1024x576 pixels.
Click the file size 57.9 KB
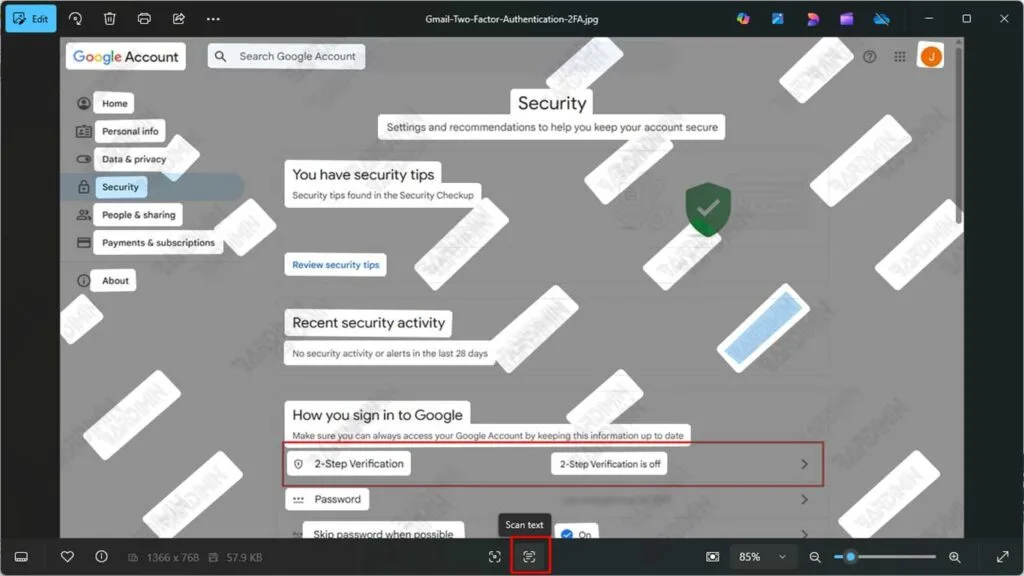[x=244, y=558]
